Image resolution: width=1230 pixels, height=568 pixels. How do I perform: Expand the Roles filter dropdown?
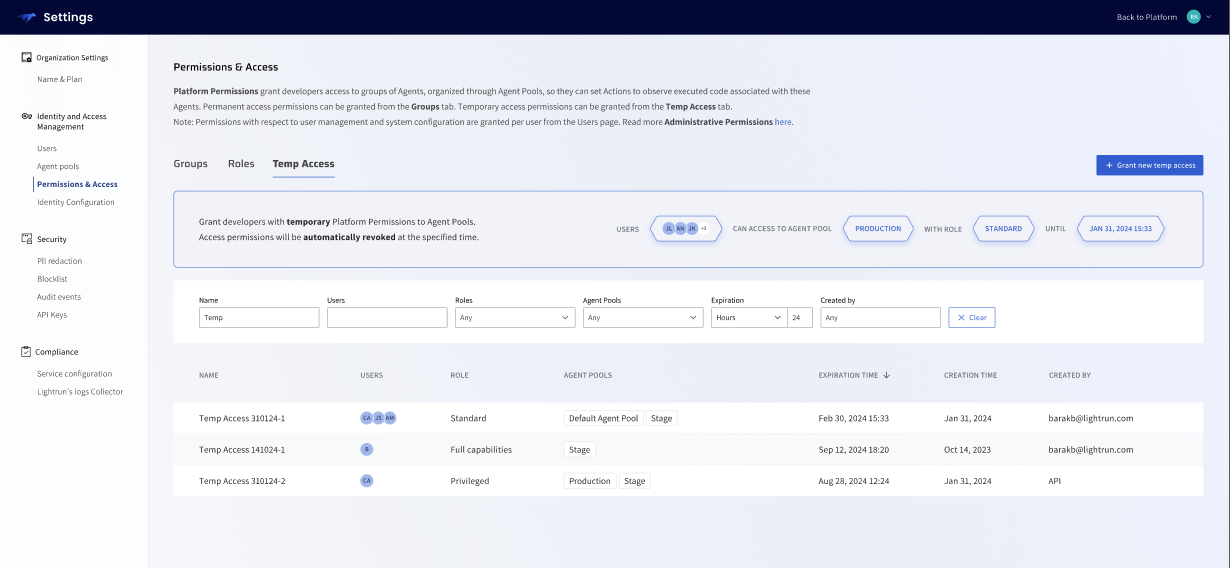[515, 317]
